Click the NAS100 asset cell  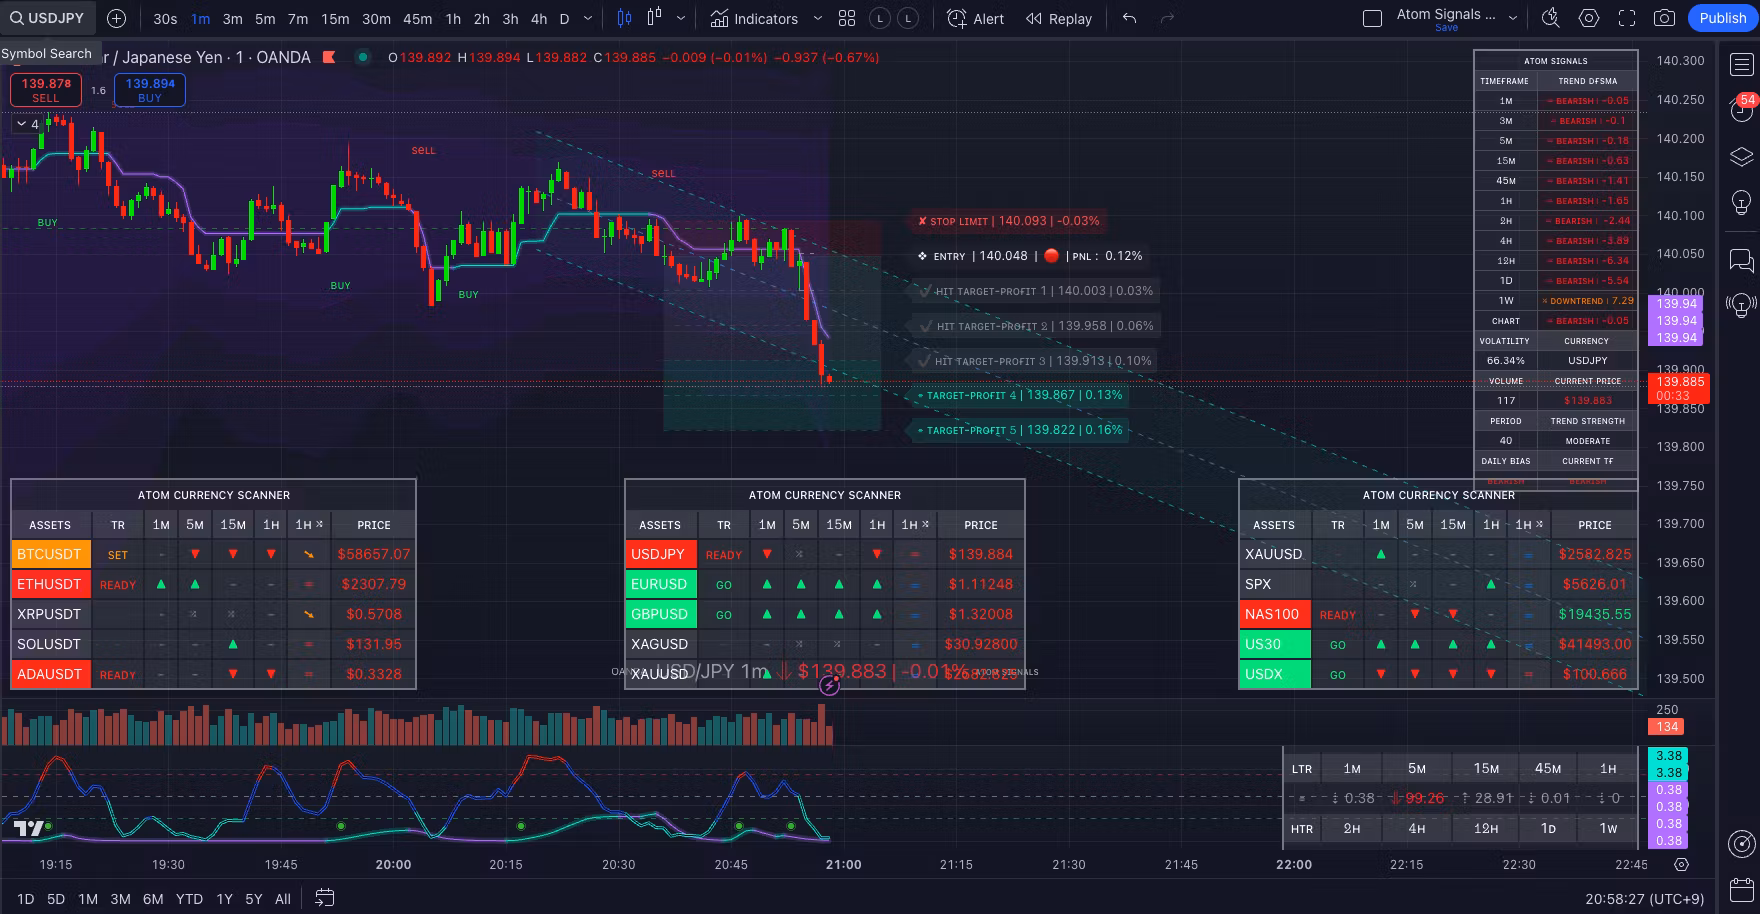[1273, 614]
